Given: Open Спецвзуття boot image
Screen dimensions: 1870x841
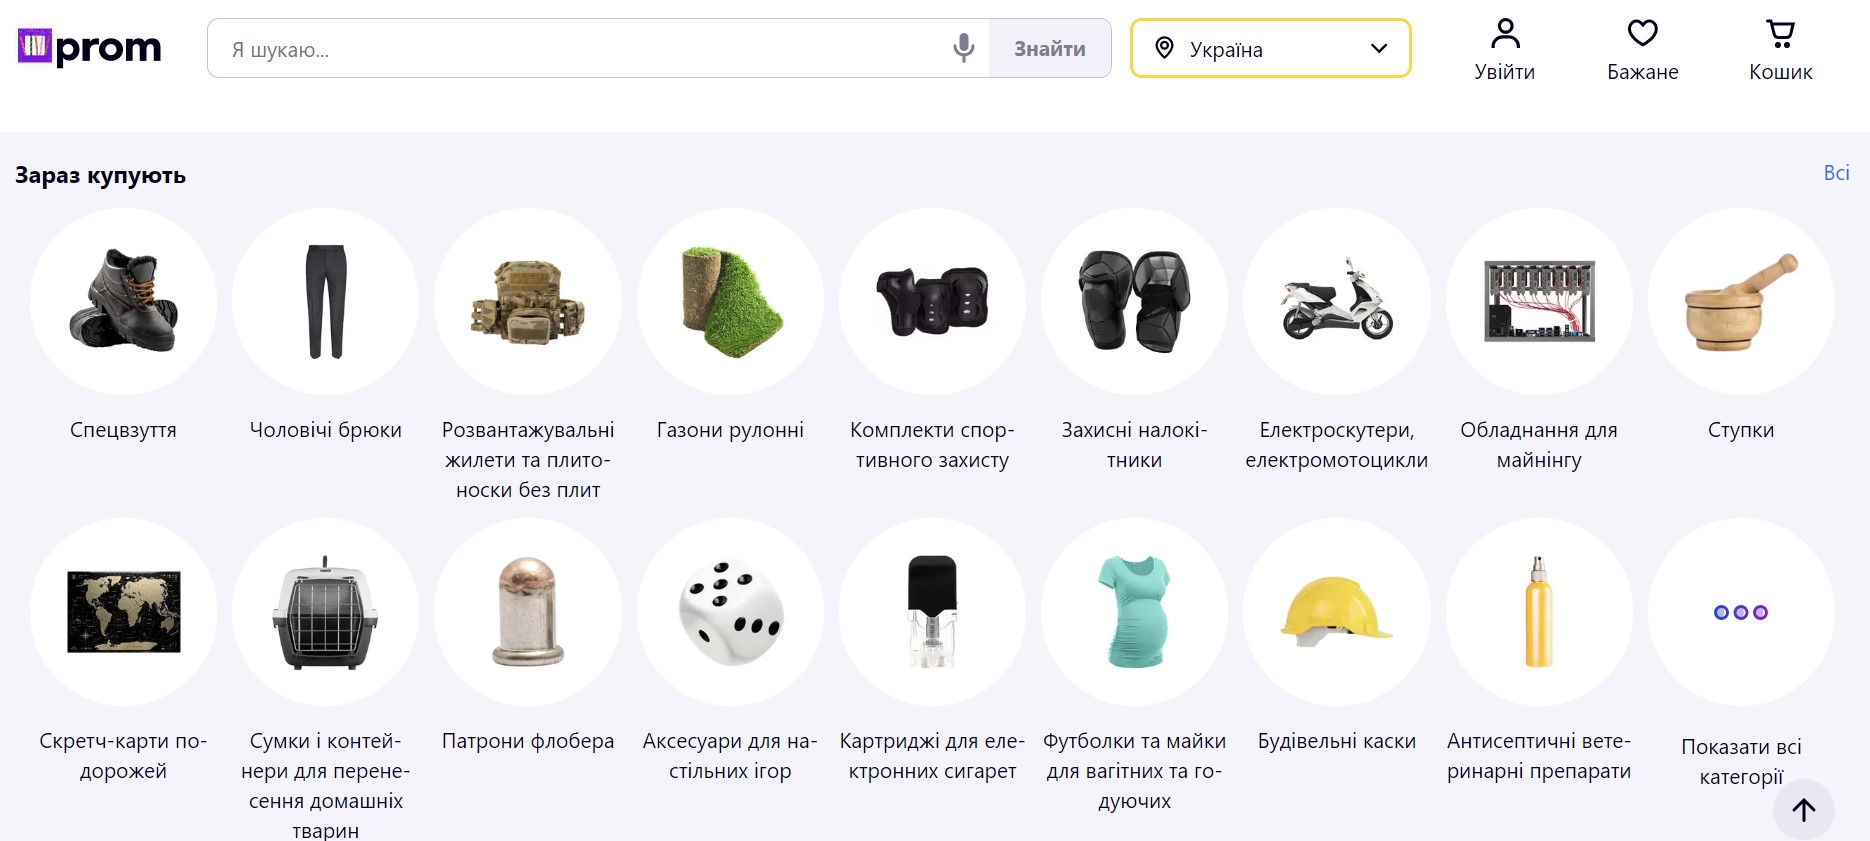Looking at the screenshot, I should 123,301.
